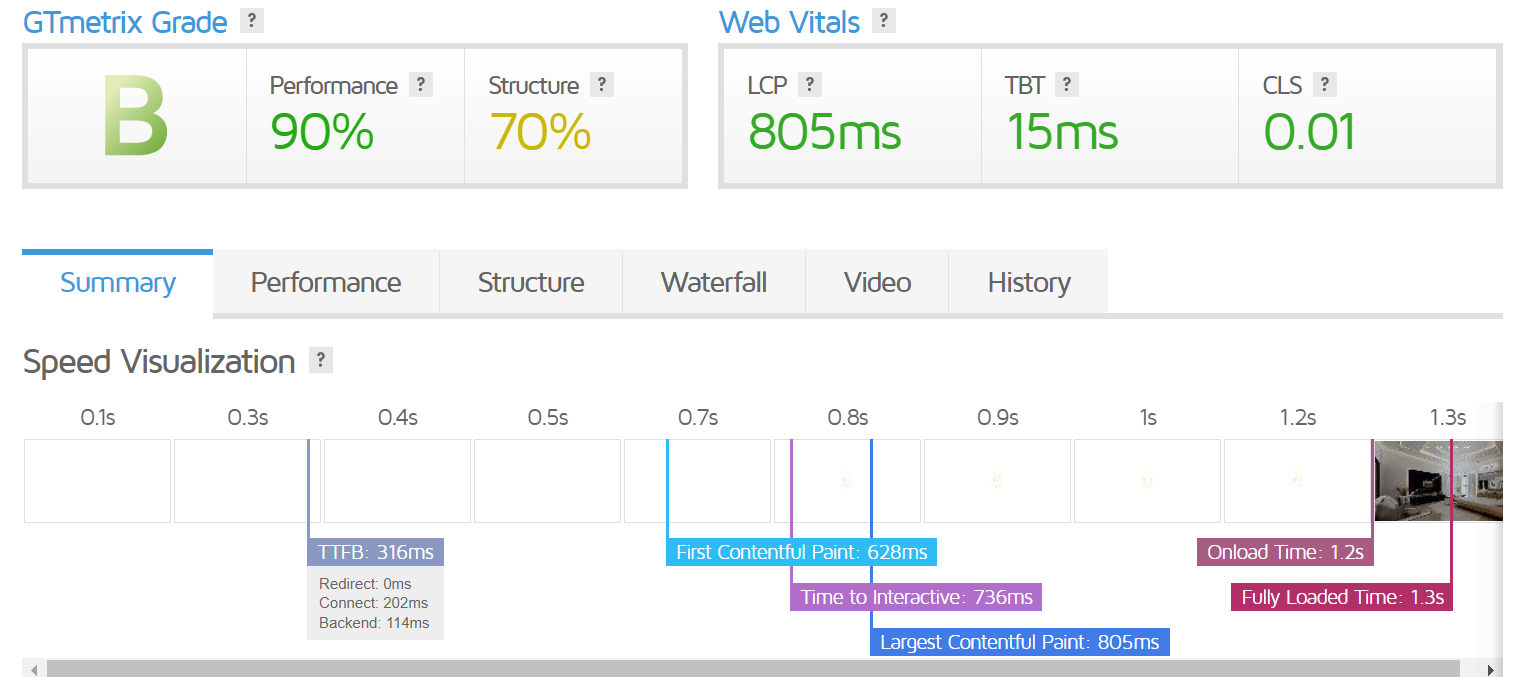Open the Structure tab
The height and width of the screenshot is (677, 1517).
click(x=531, y=283)
